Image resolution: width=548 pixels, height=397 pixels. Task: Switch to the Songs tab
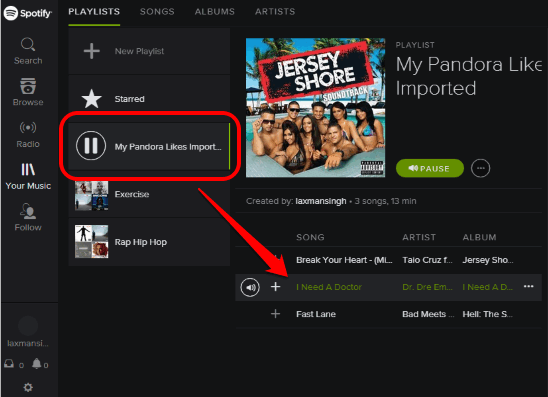point(157,12)
